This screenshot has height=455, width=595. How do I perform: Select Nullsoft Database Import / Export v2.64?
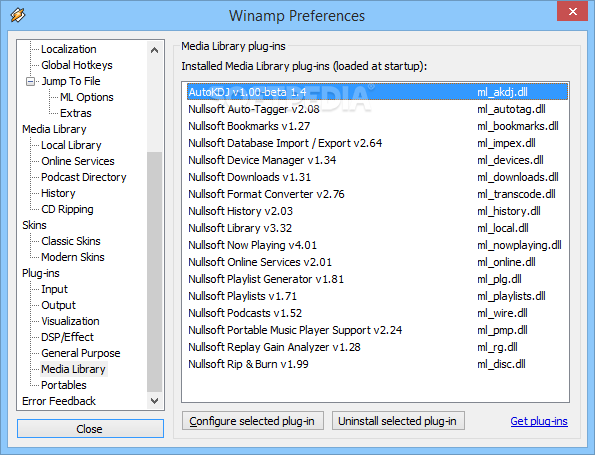[x=378, y=143]
